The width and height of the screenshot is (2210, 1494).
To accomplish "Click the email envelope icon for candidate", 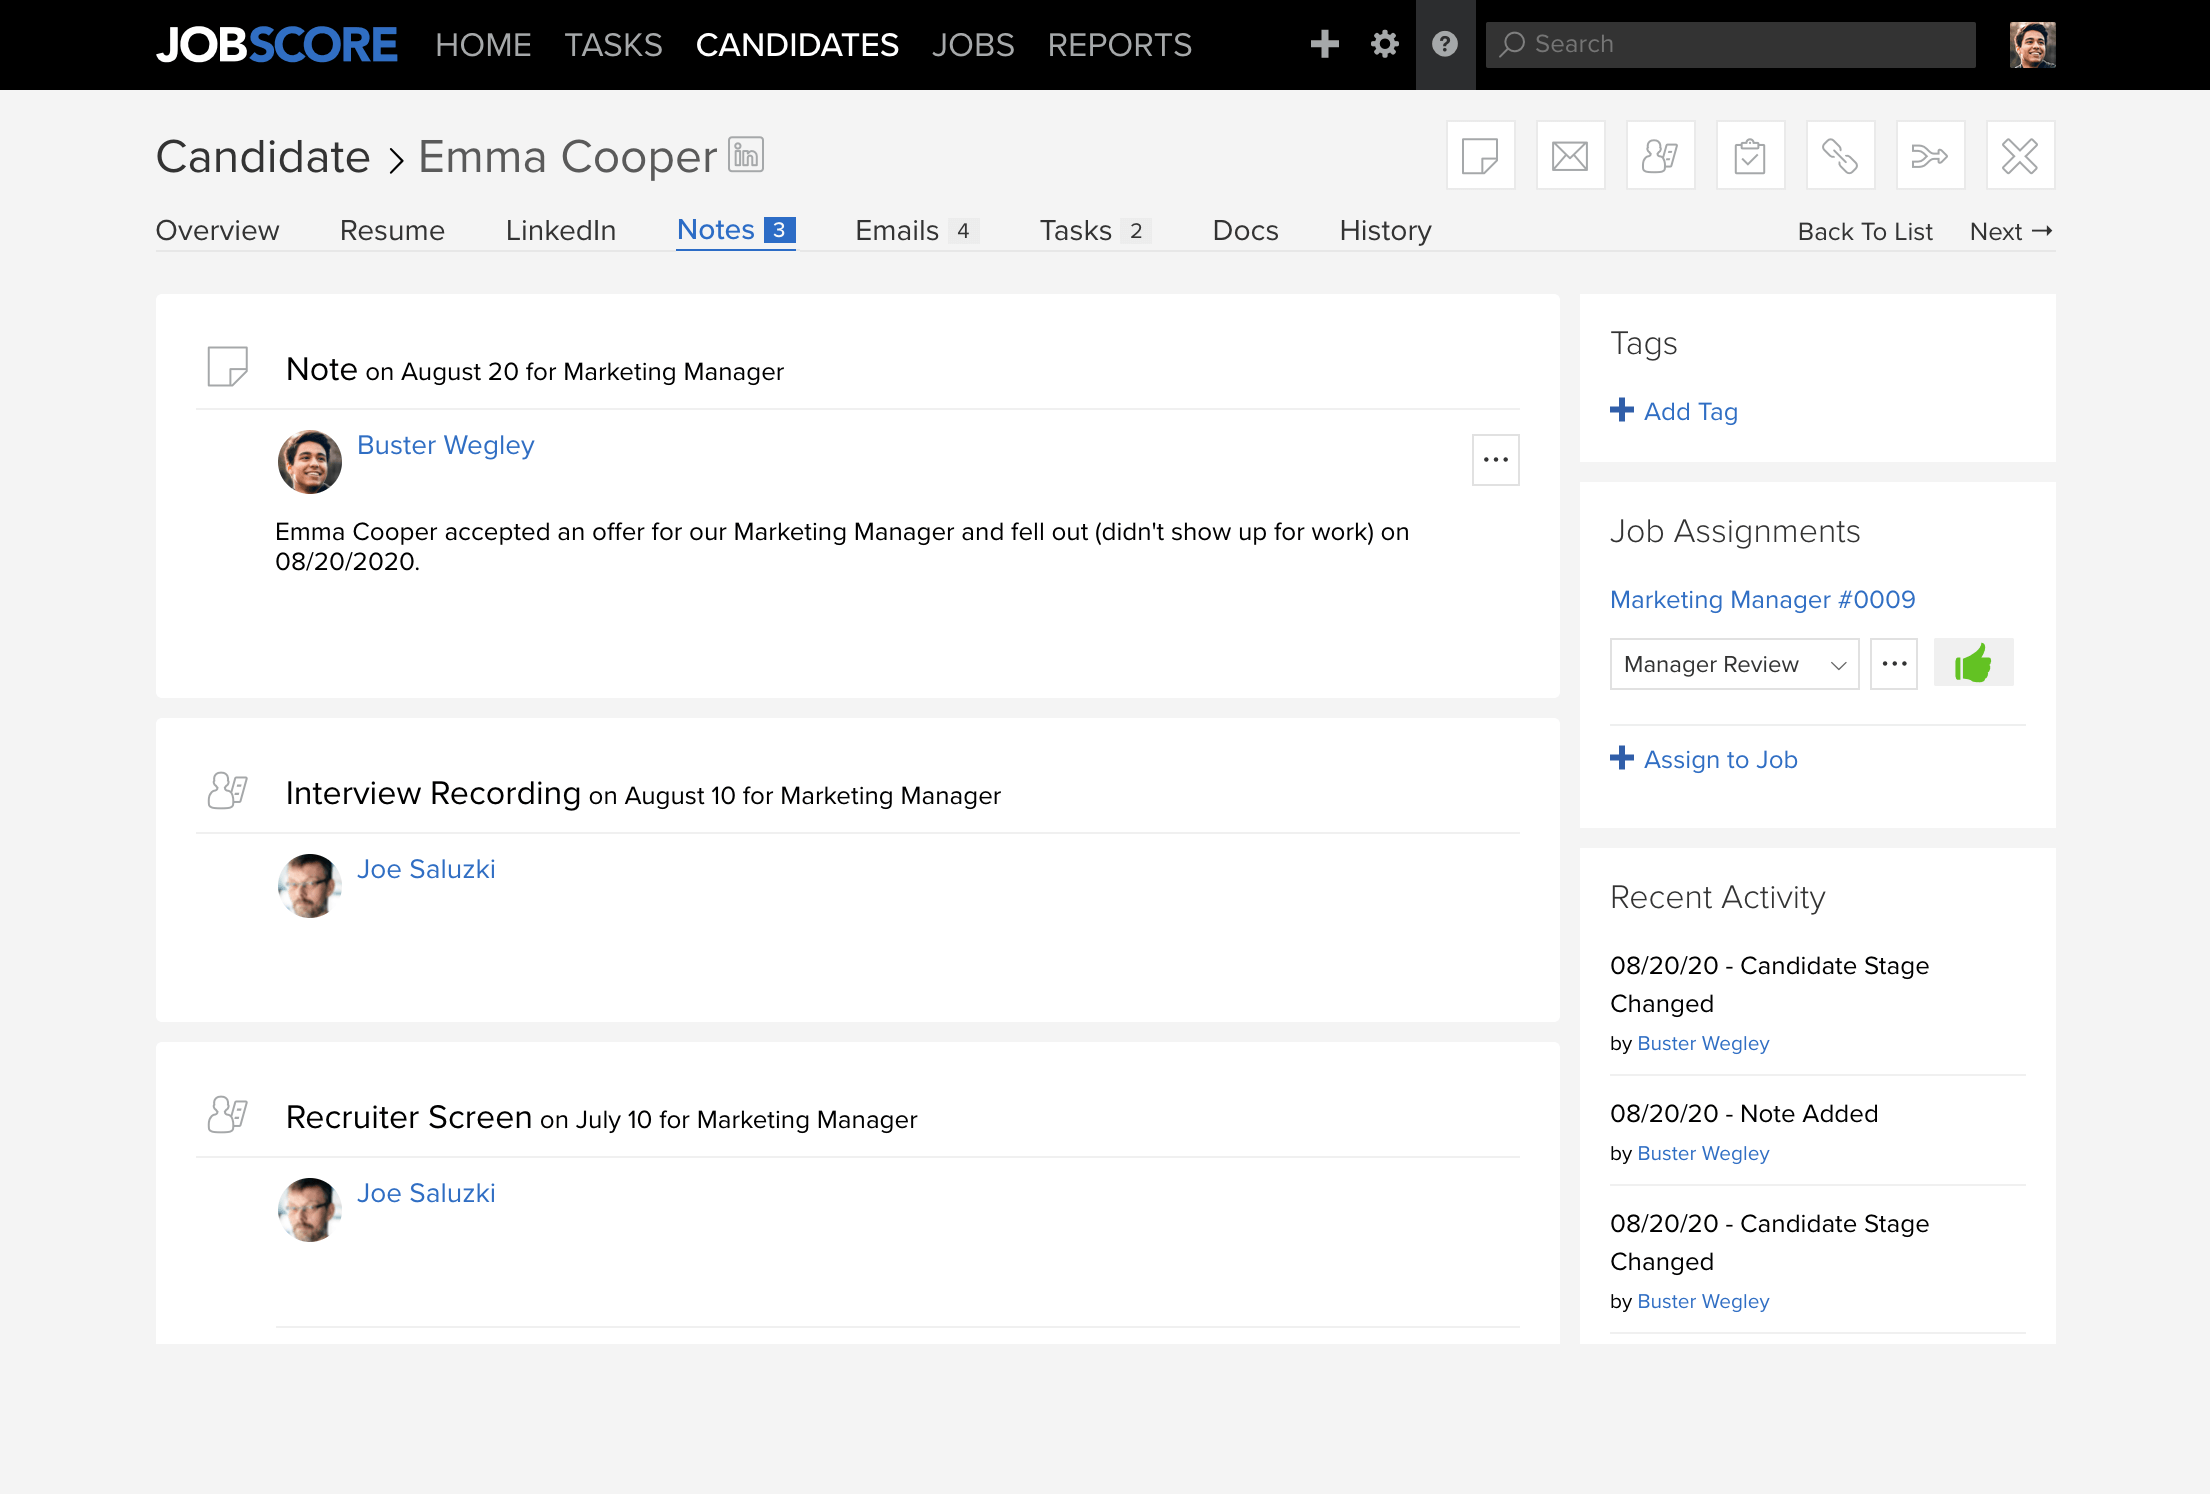I will click(1570, 156).
